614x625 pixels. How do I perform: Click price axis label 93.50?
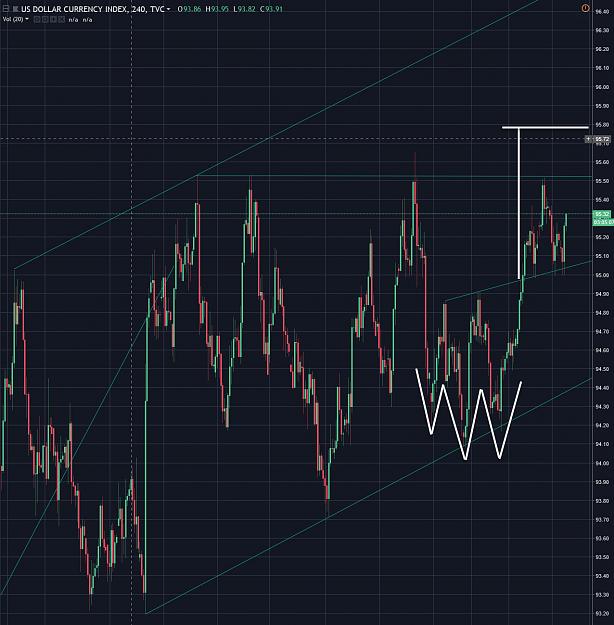602,557
